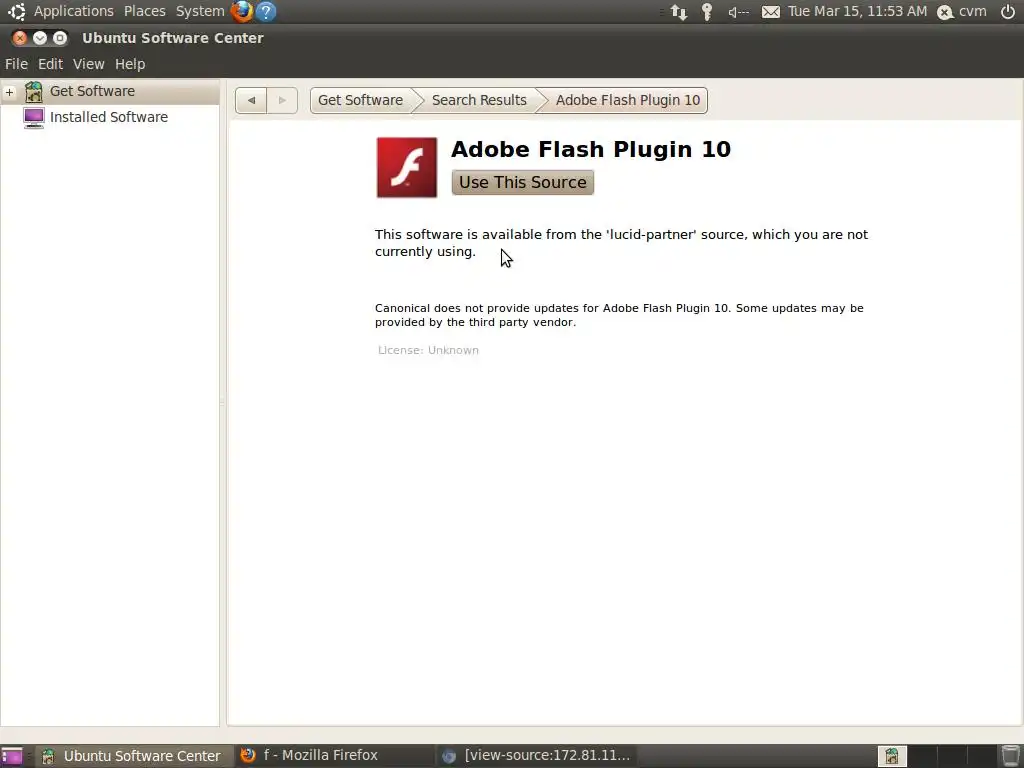Click the key icon in top panel

tap(707, 12)
